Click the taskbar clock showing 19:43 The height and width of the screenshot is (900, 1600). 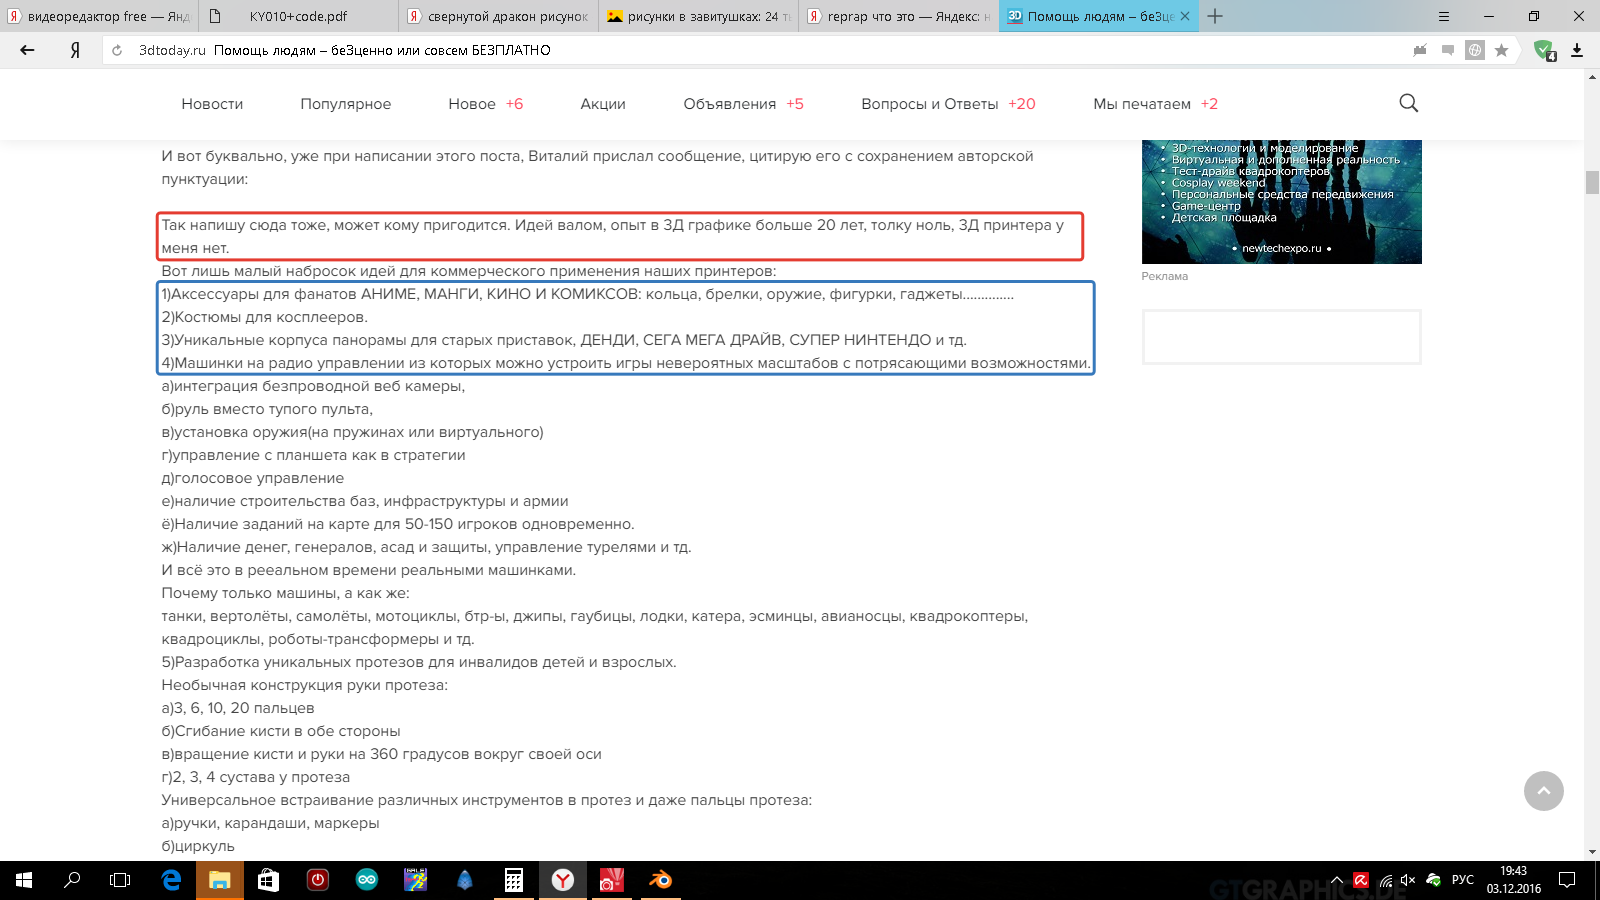point(1513,880)
